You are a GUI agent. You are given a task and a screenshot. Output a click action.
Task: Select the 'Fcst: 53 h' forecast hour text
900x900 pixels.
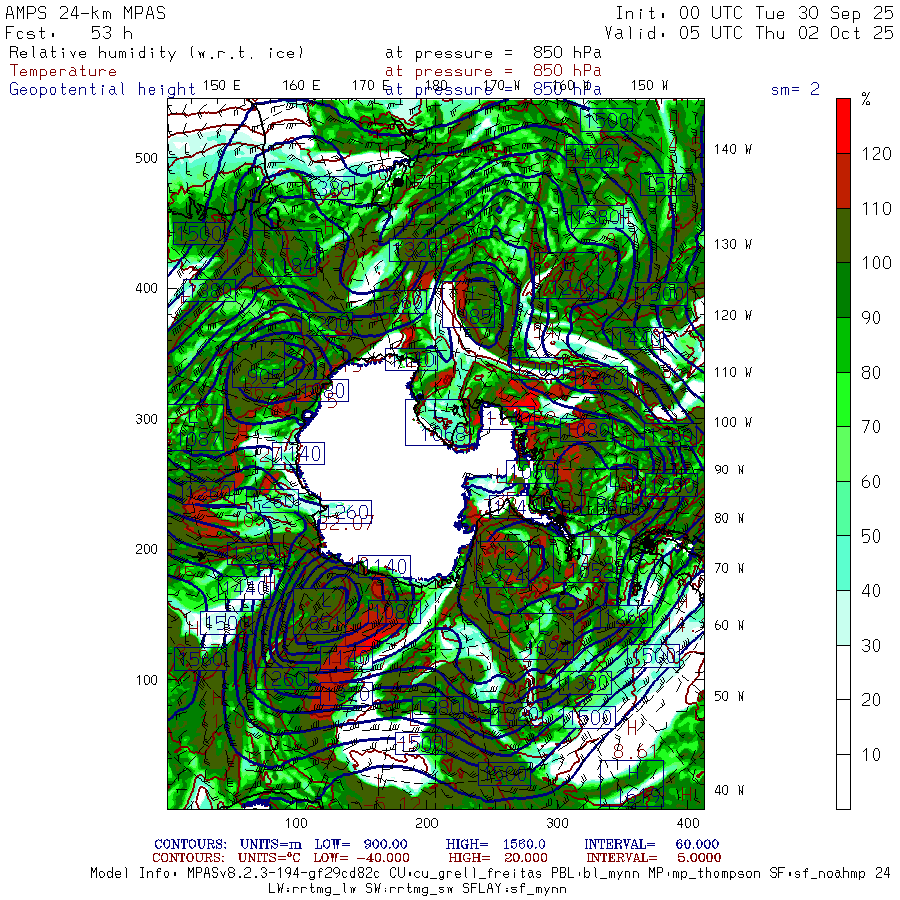[69, 33]
